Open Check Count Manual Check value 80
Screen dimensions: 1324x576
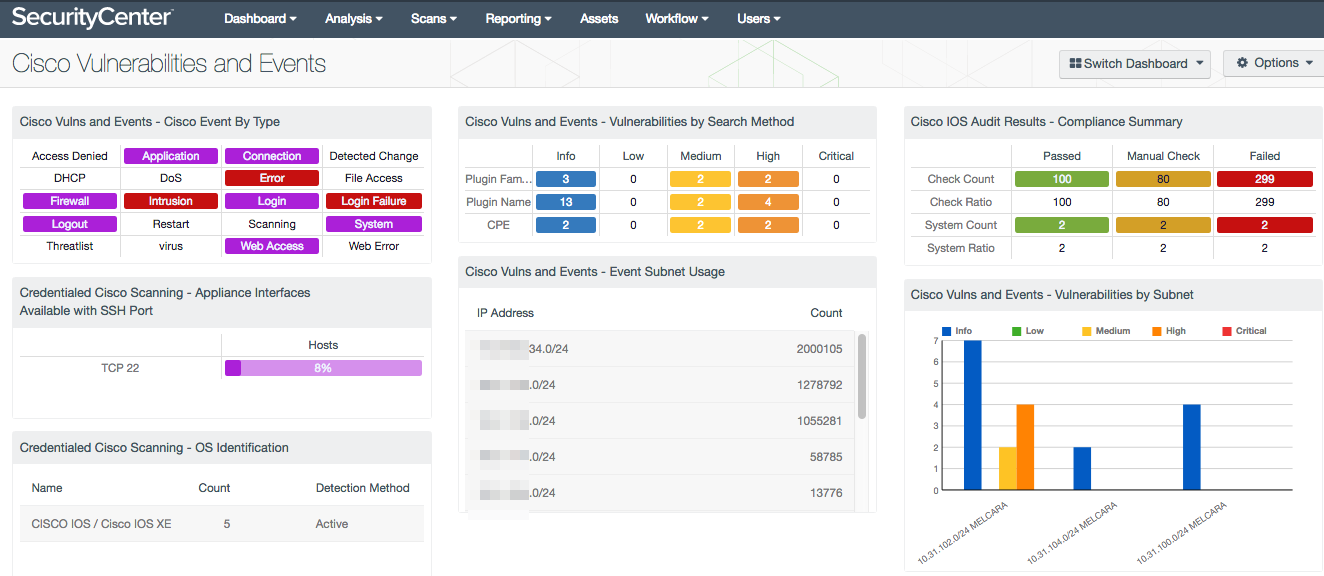[1163, 179]
